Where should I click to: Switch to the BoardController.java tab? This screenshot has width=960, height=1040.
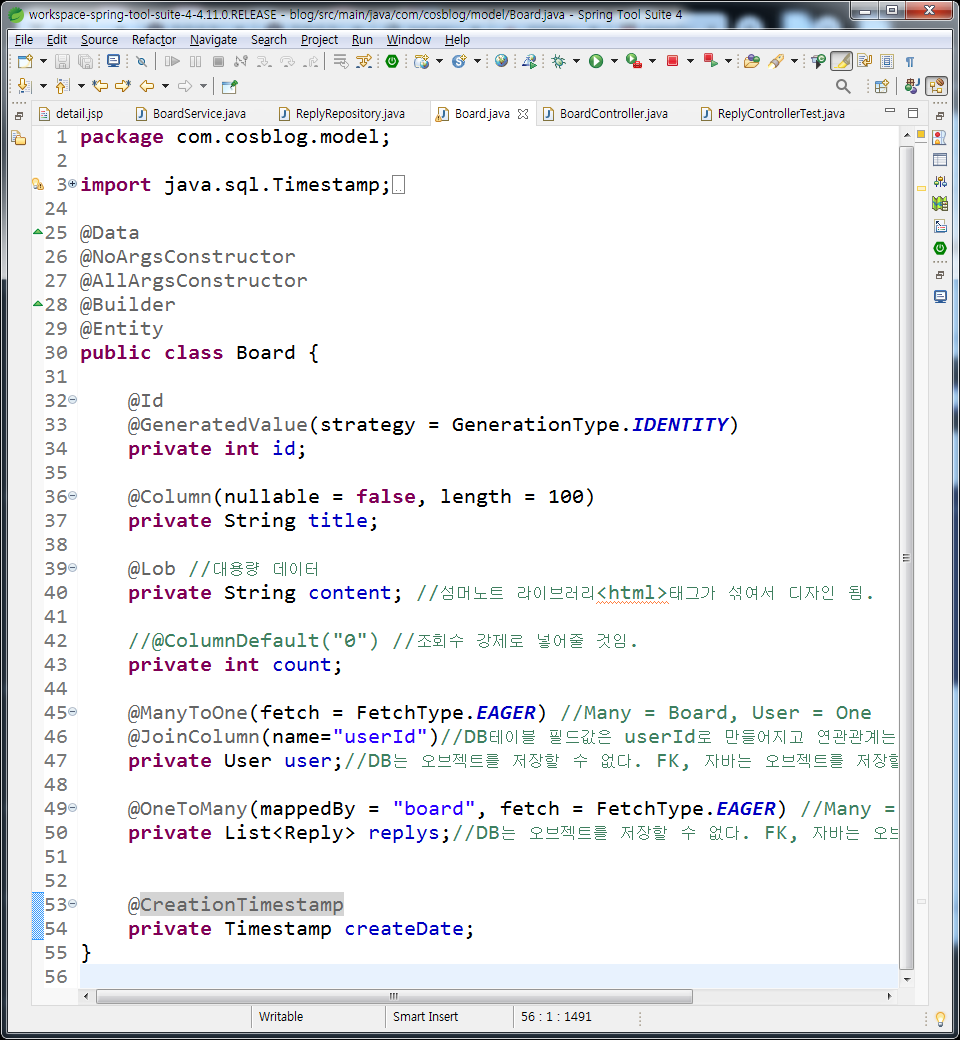tap(606, 113)
